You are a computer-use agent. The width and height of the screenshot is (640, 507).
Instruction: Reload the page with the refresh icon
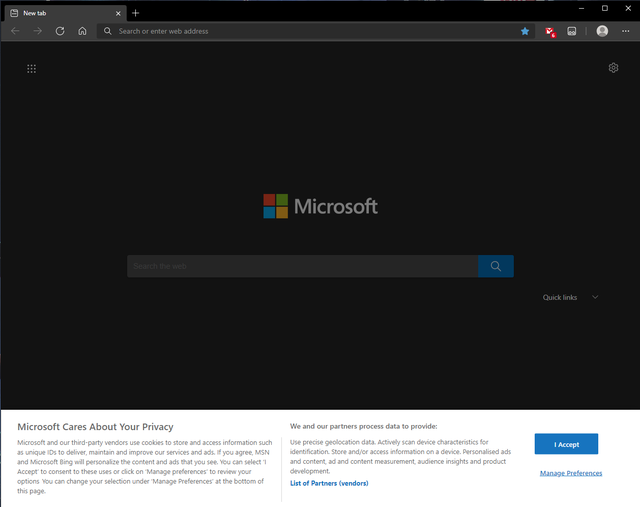(60, 31)
